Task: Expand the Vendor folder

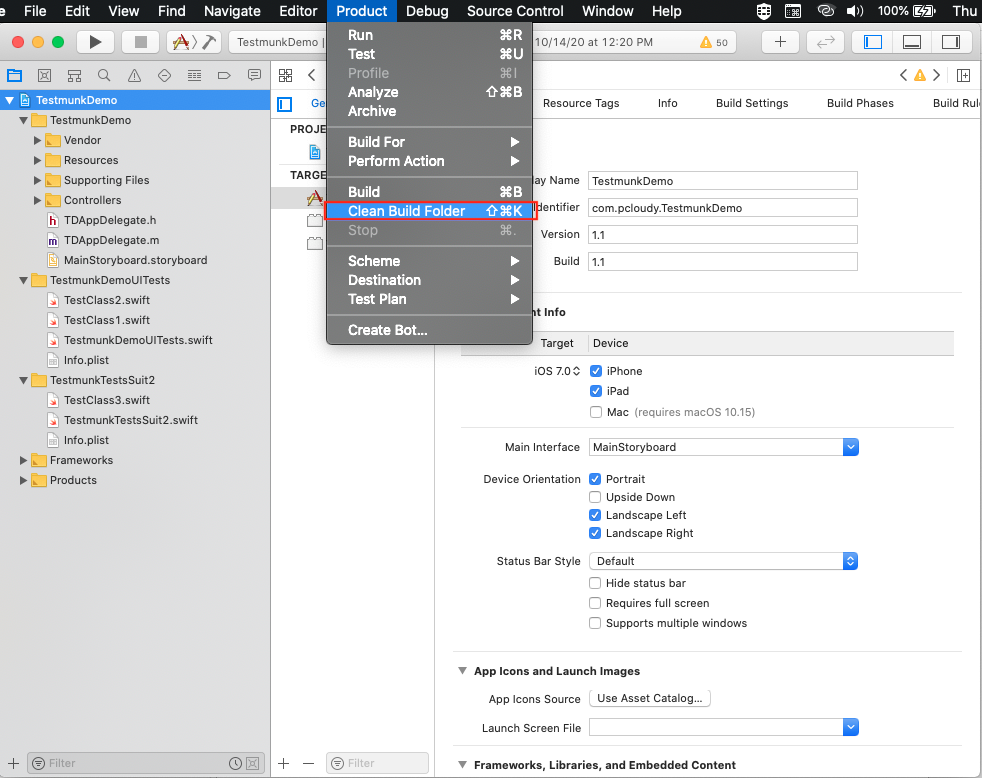Action: coord(38,140)
